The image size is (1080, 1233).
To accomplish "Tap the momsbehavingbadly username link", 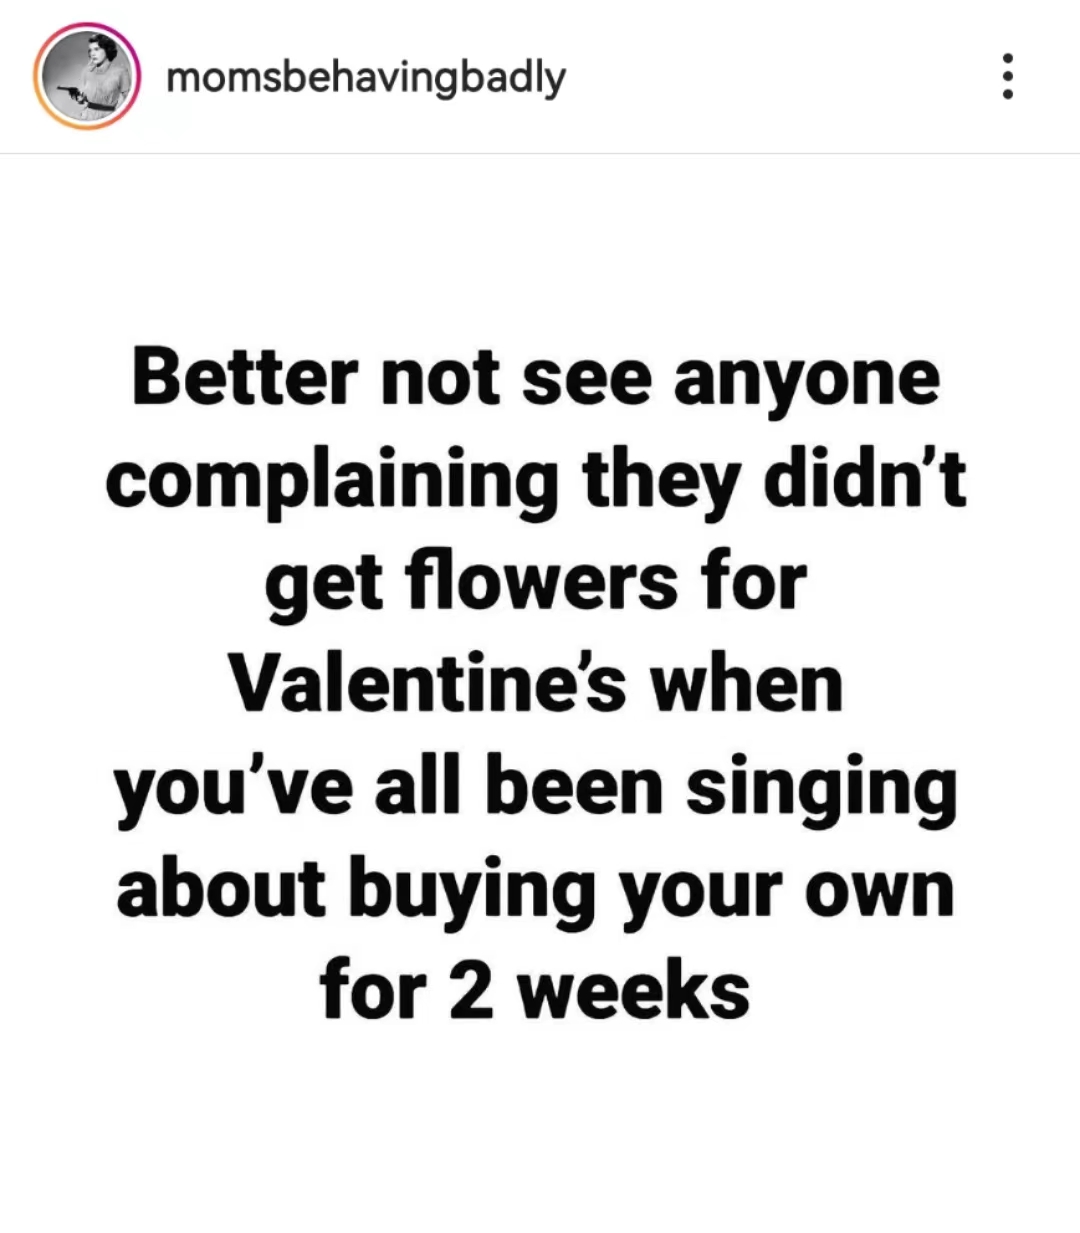I will pyautogui.click(x=366, y=77).
